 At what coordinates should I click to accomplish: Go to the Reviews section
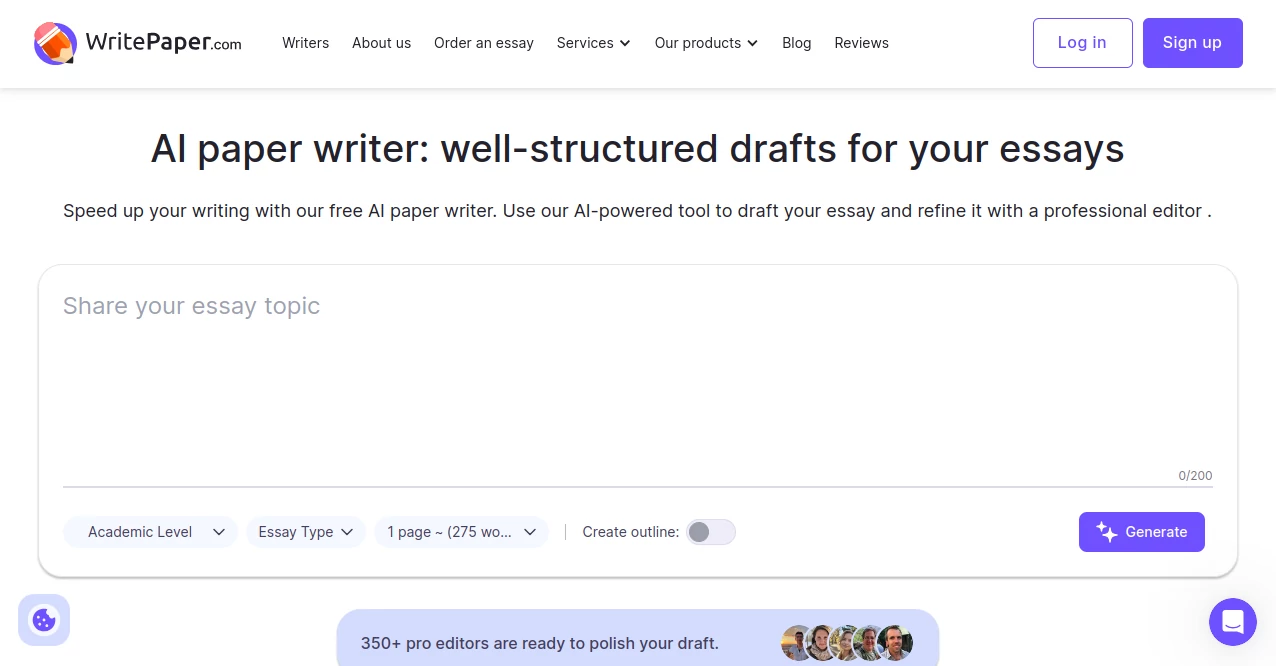pyautogui.click(x=861, y=43)
